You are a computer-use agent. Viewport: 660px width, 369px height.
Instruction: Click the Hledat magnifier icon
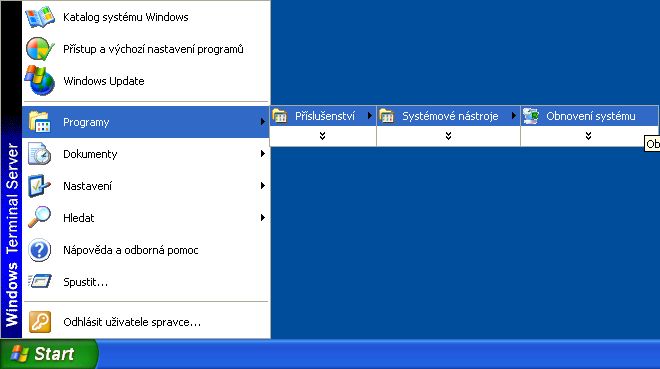pyautogui.click(x=40, y=217)
